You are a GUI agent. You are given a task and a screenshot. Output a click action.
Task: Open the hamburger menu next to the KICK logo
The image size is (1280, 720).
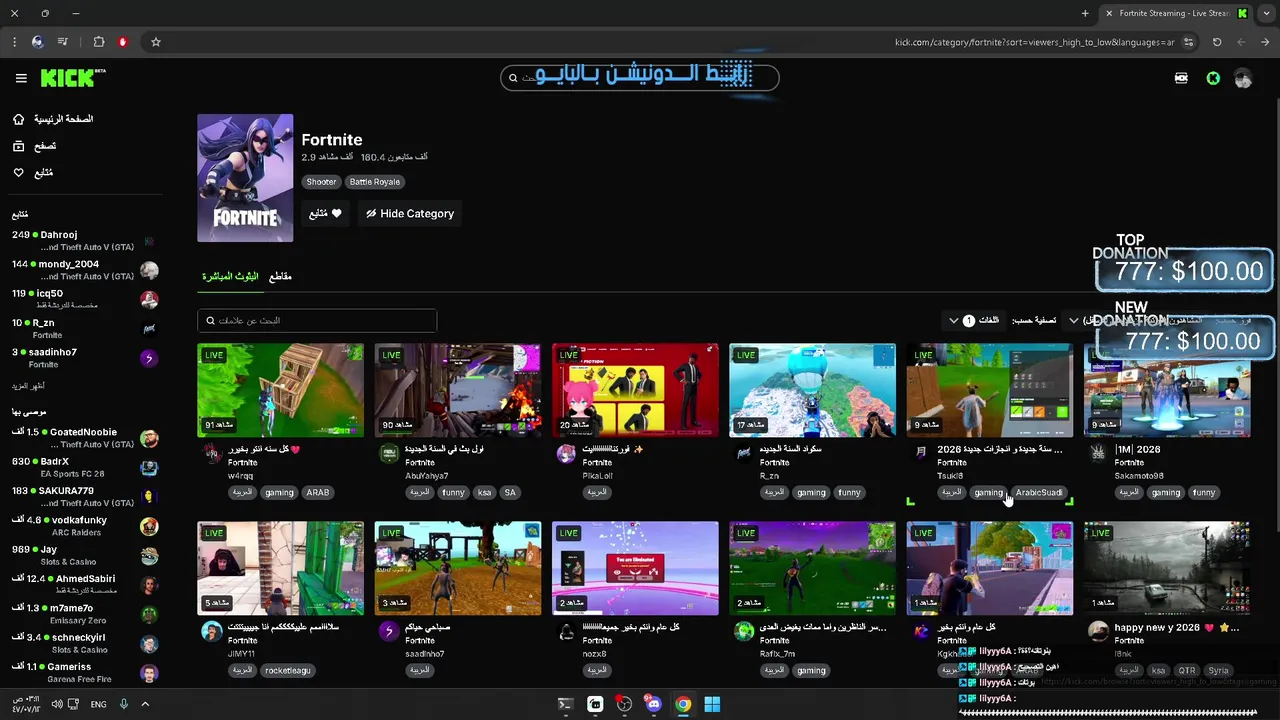tap(21, 78)
